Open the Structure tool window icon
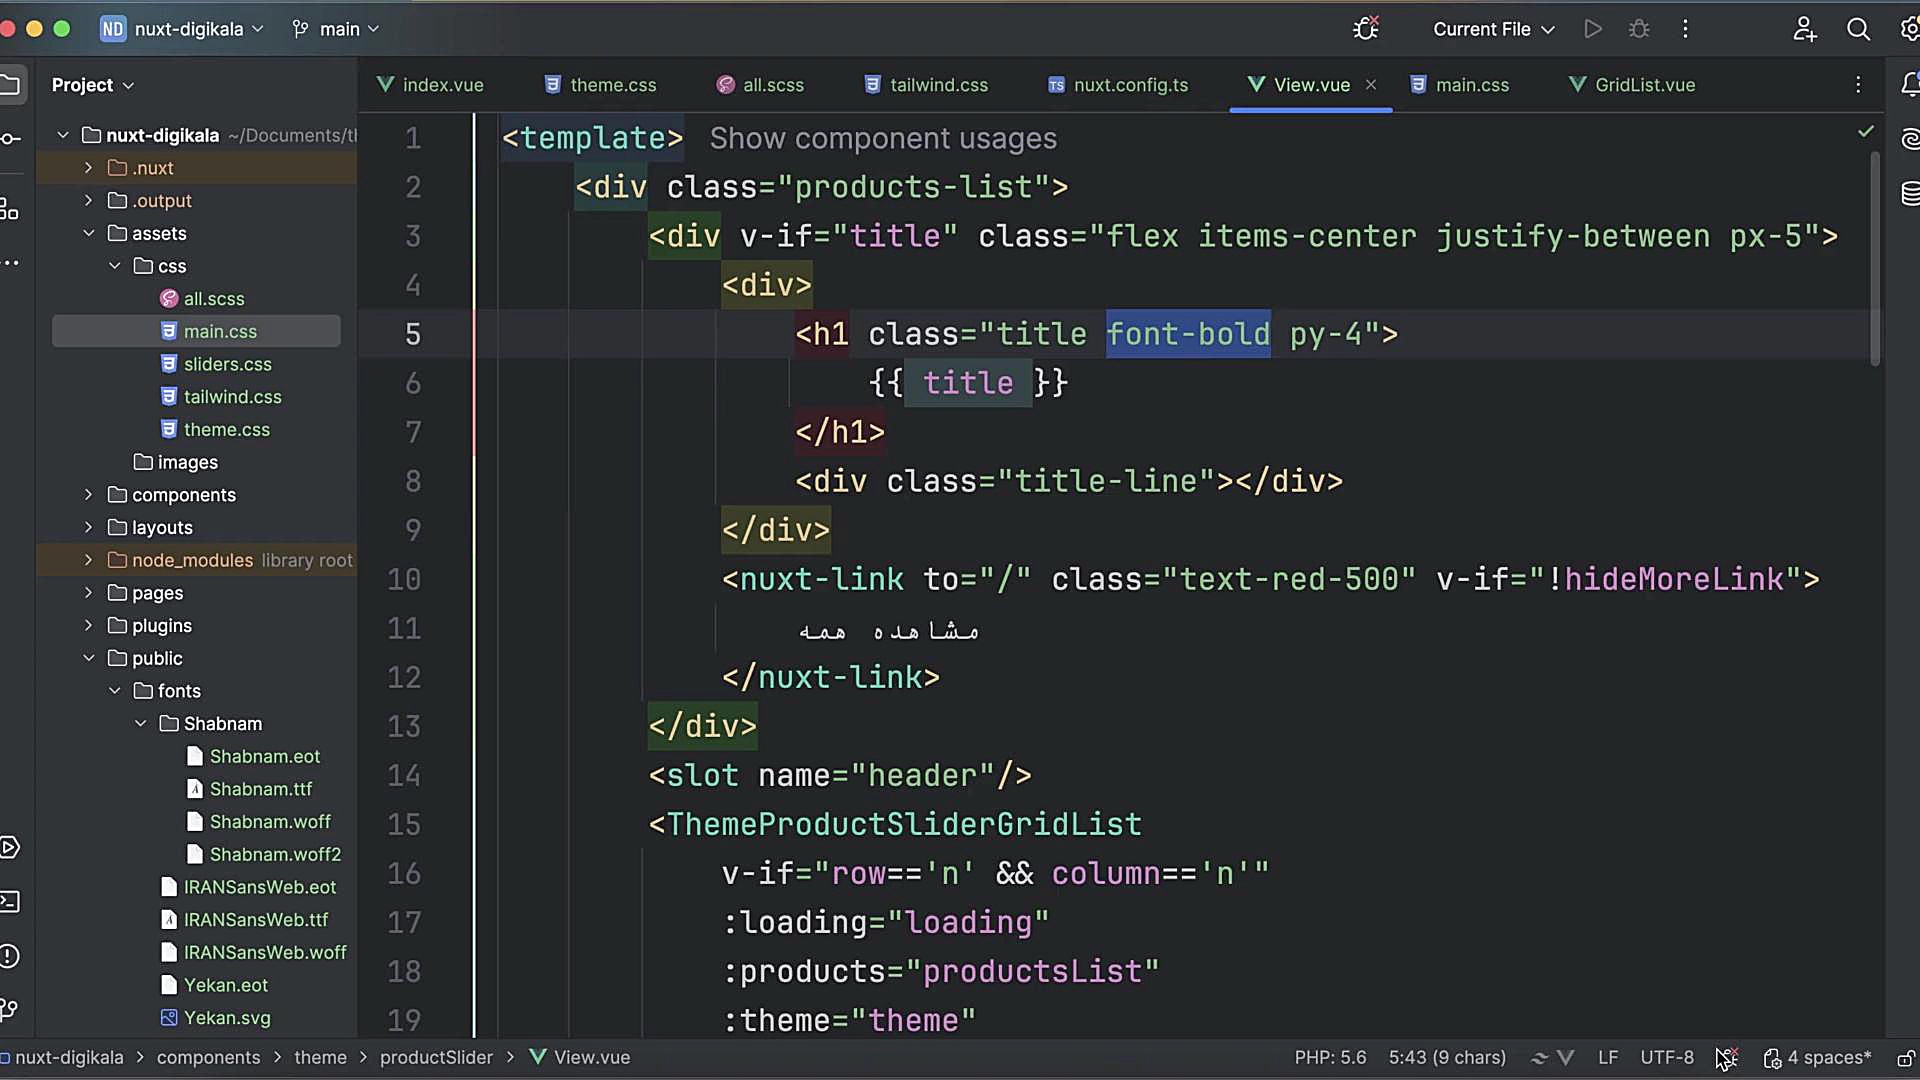The width and height of the screenshot is (1920, 1080). coord(10,208)
